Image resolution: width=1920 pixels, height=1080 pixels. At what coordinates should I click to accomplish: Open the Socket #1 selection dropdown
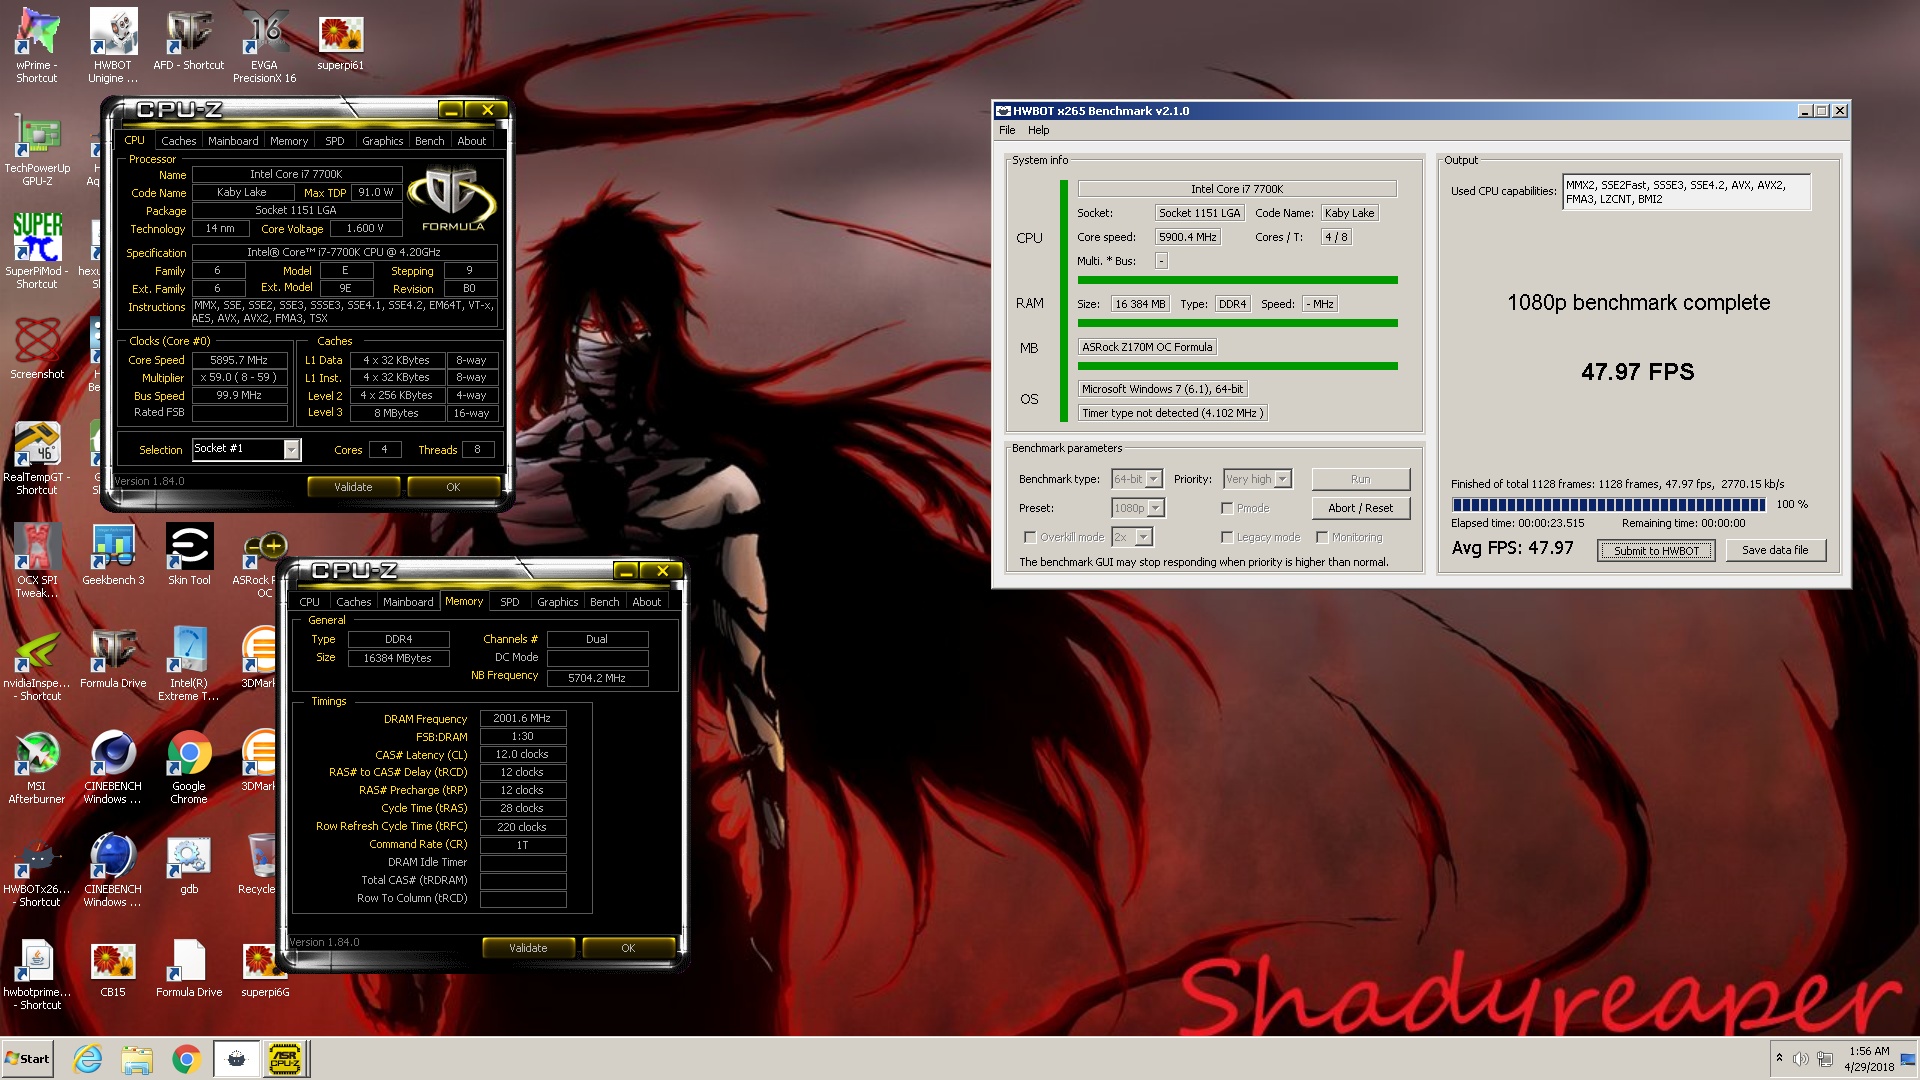pos(246,449)
